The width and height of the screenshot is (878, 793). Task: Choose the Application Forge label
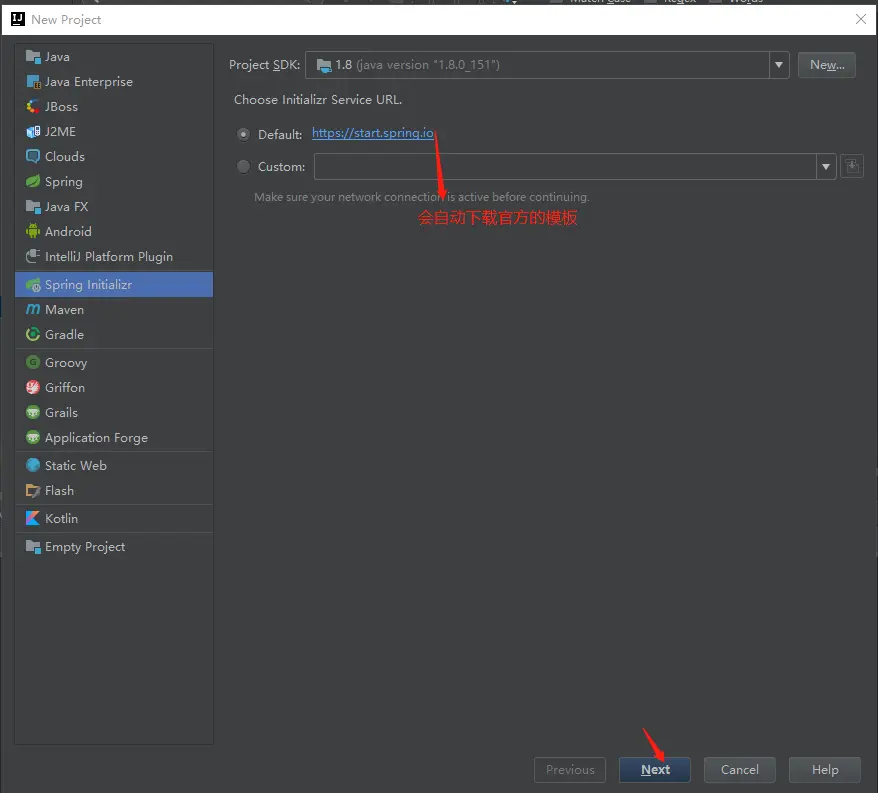coord(96,438)
